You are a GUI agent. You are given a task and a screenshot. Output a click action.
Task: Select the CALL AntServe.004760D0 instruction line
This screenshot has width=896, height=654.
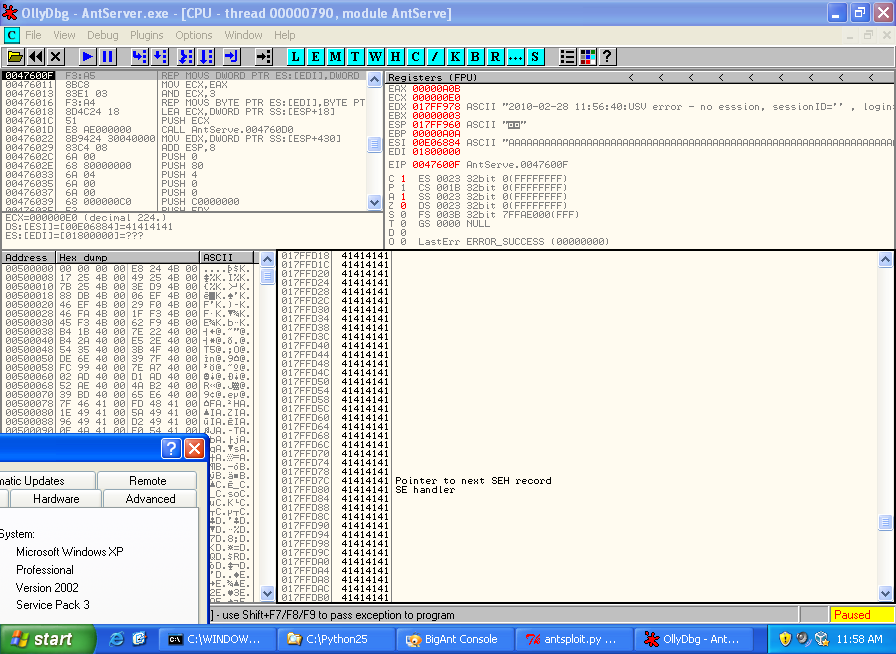coord(184,130)
